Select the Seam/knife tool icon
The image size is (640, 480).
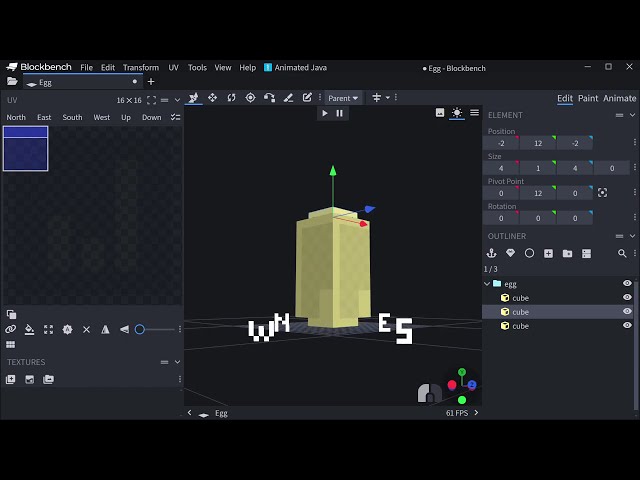click(288, 98)
